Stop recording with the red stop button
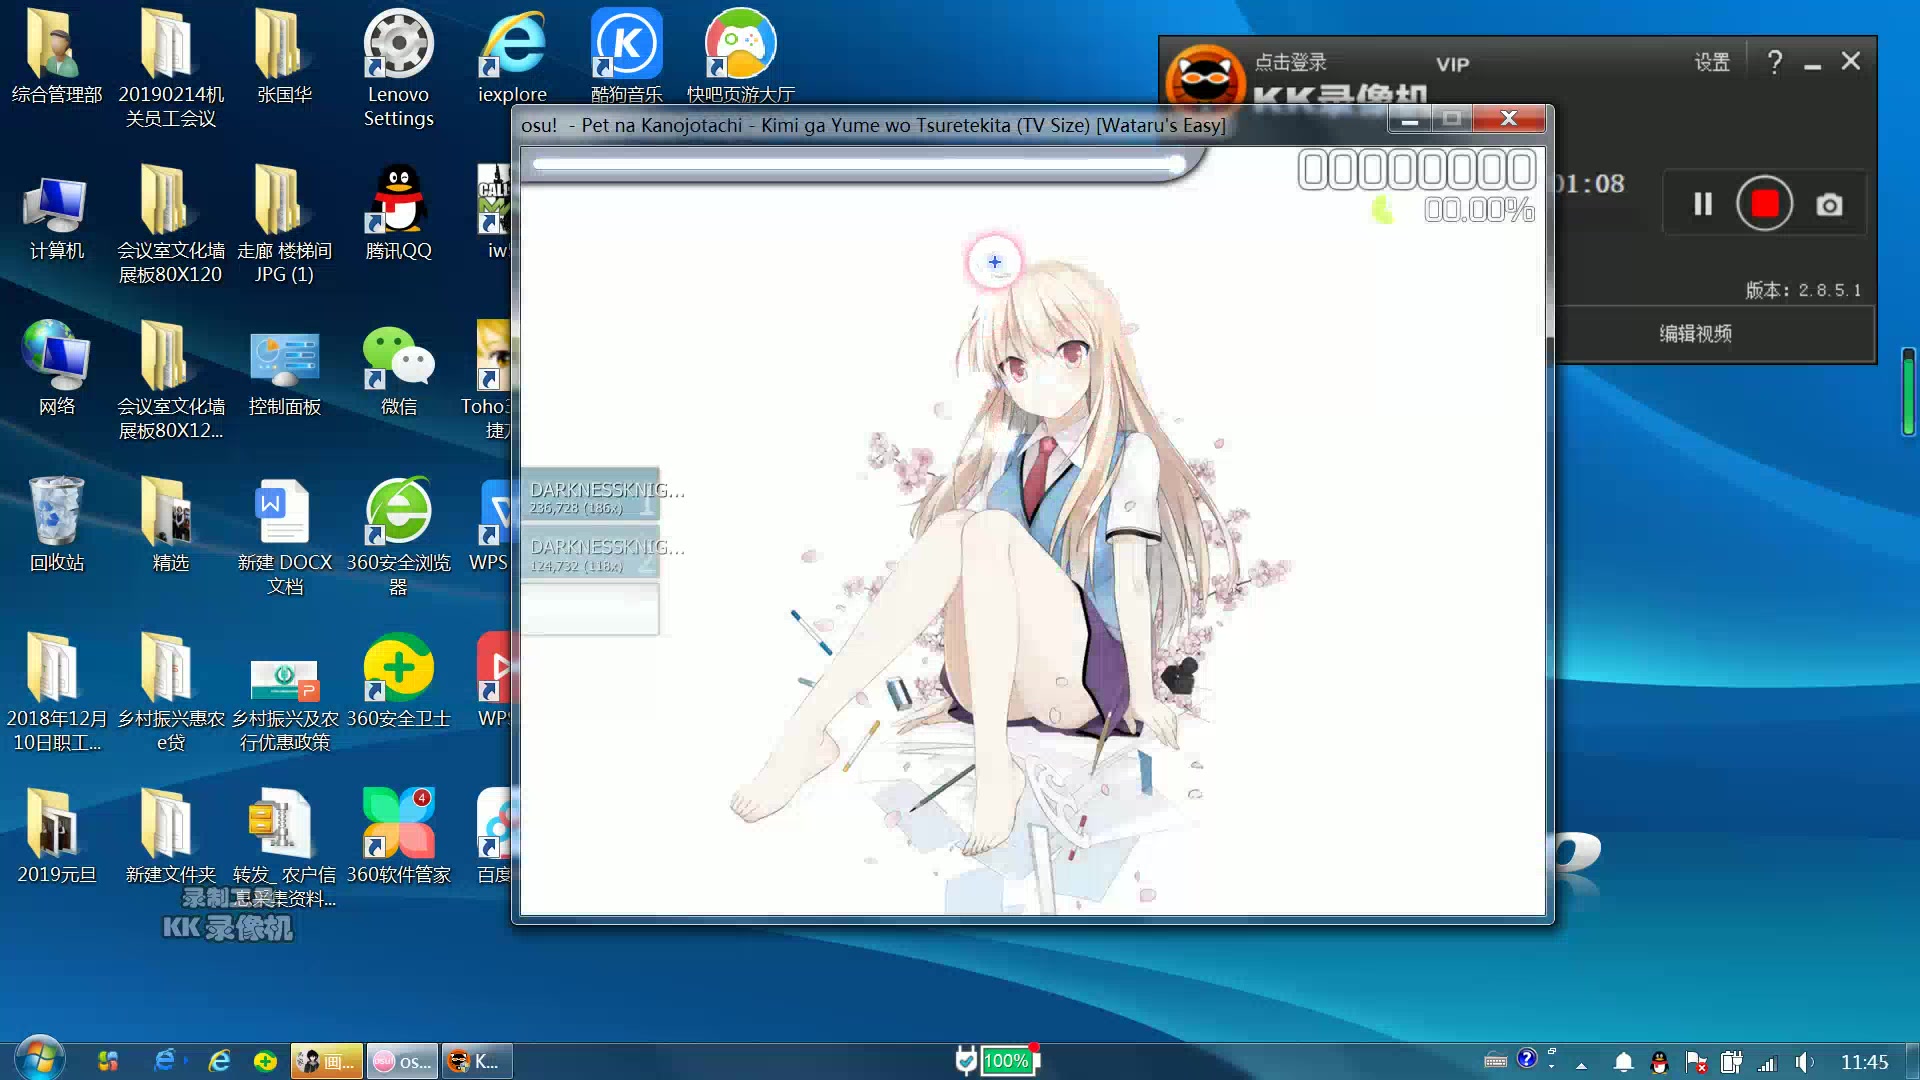The height and width of the screenshot is (1080, 1920). point(1765,204)
